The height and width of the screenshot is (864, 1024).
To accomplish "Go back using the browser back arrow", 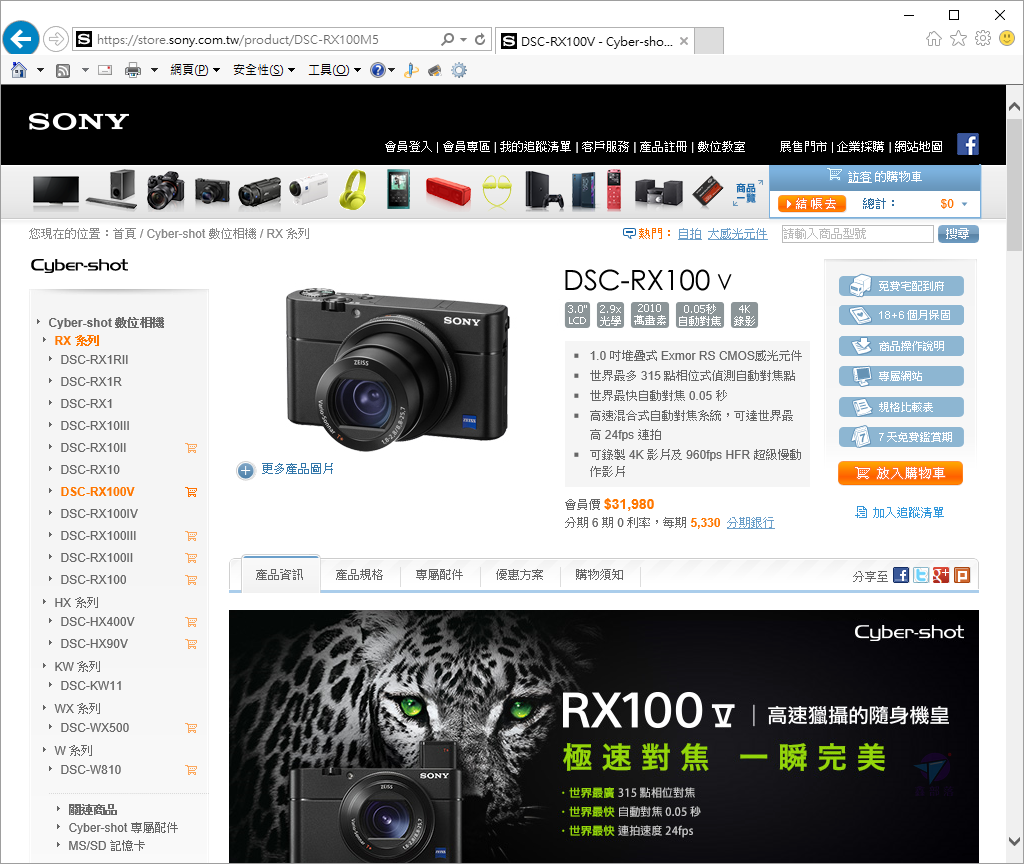I will tap(21, 39).
